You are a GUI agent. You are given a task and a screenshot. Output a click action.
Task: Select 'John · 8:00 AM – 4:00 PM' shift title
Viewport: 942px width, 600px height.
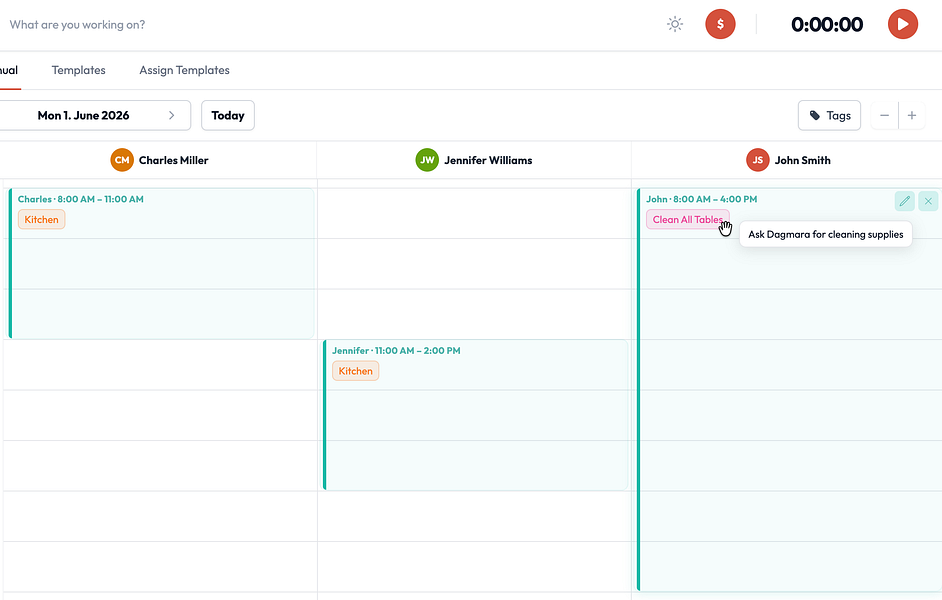tap(702, 199)
